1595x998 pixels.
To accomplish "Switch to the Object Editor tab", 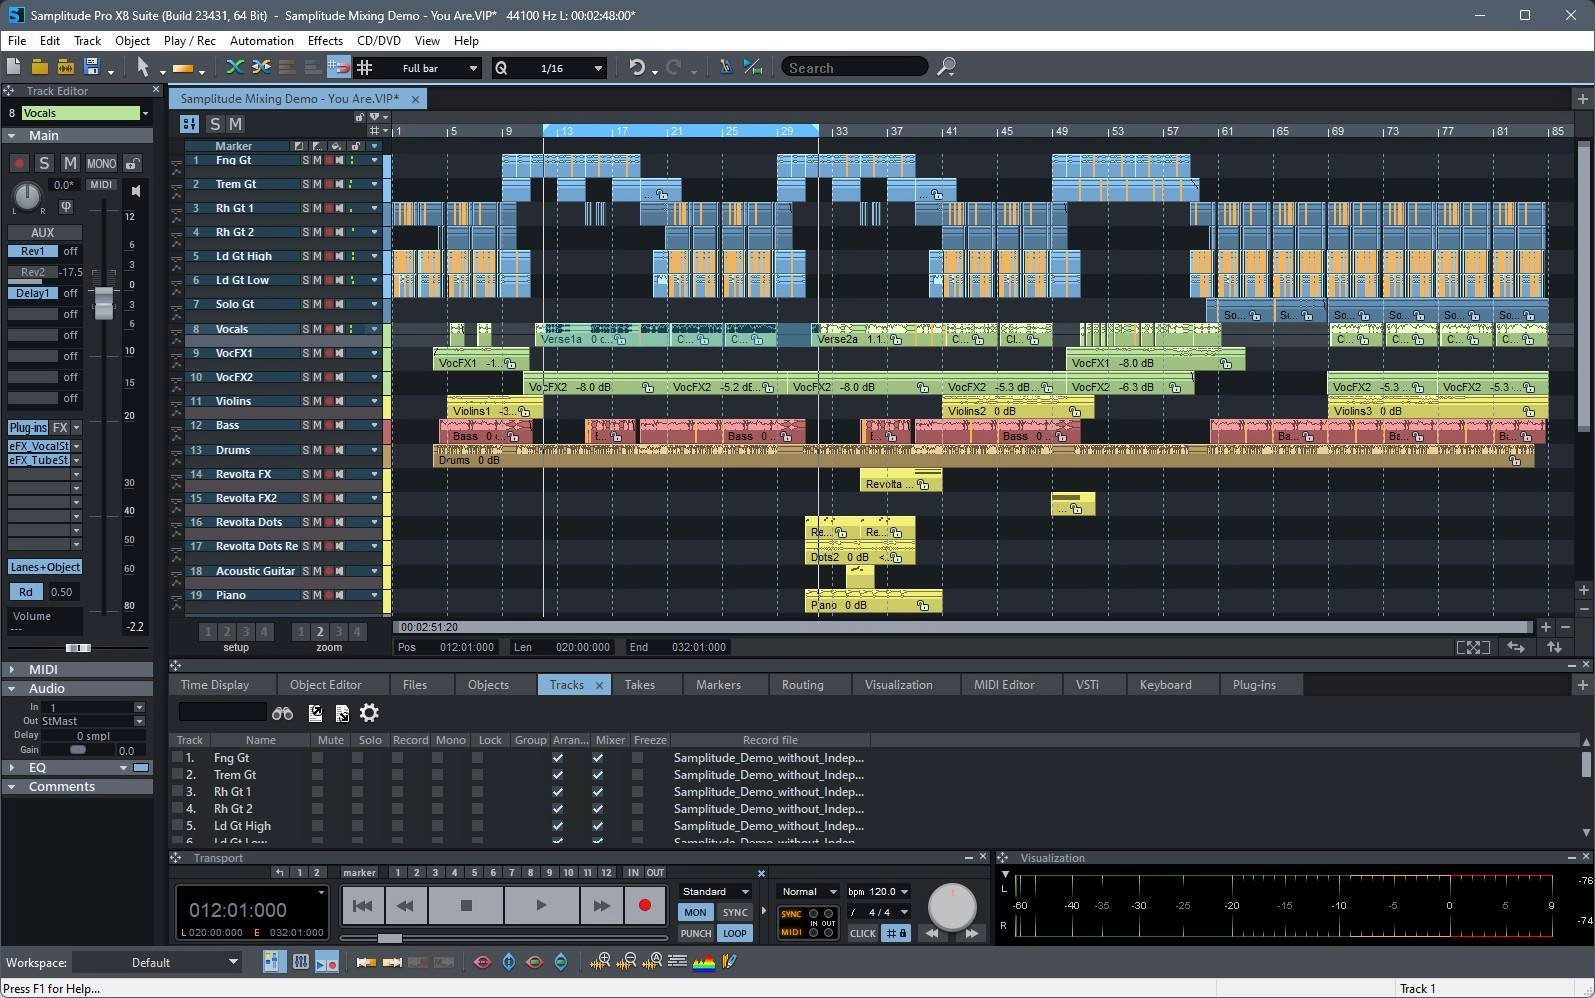I will click(325, 685).
